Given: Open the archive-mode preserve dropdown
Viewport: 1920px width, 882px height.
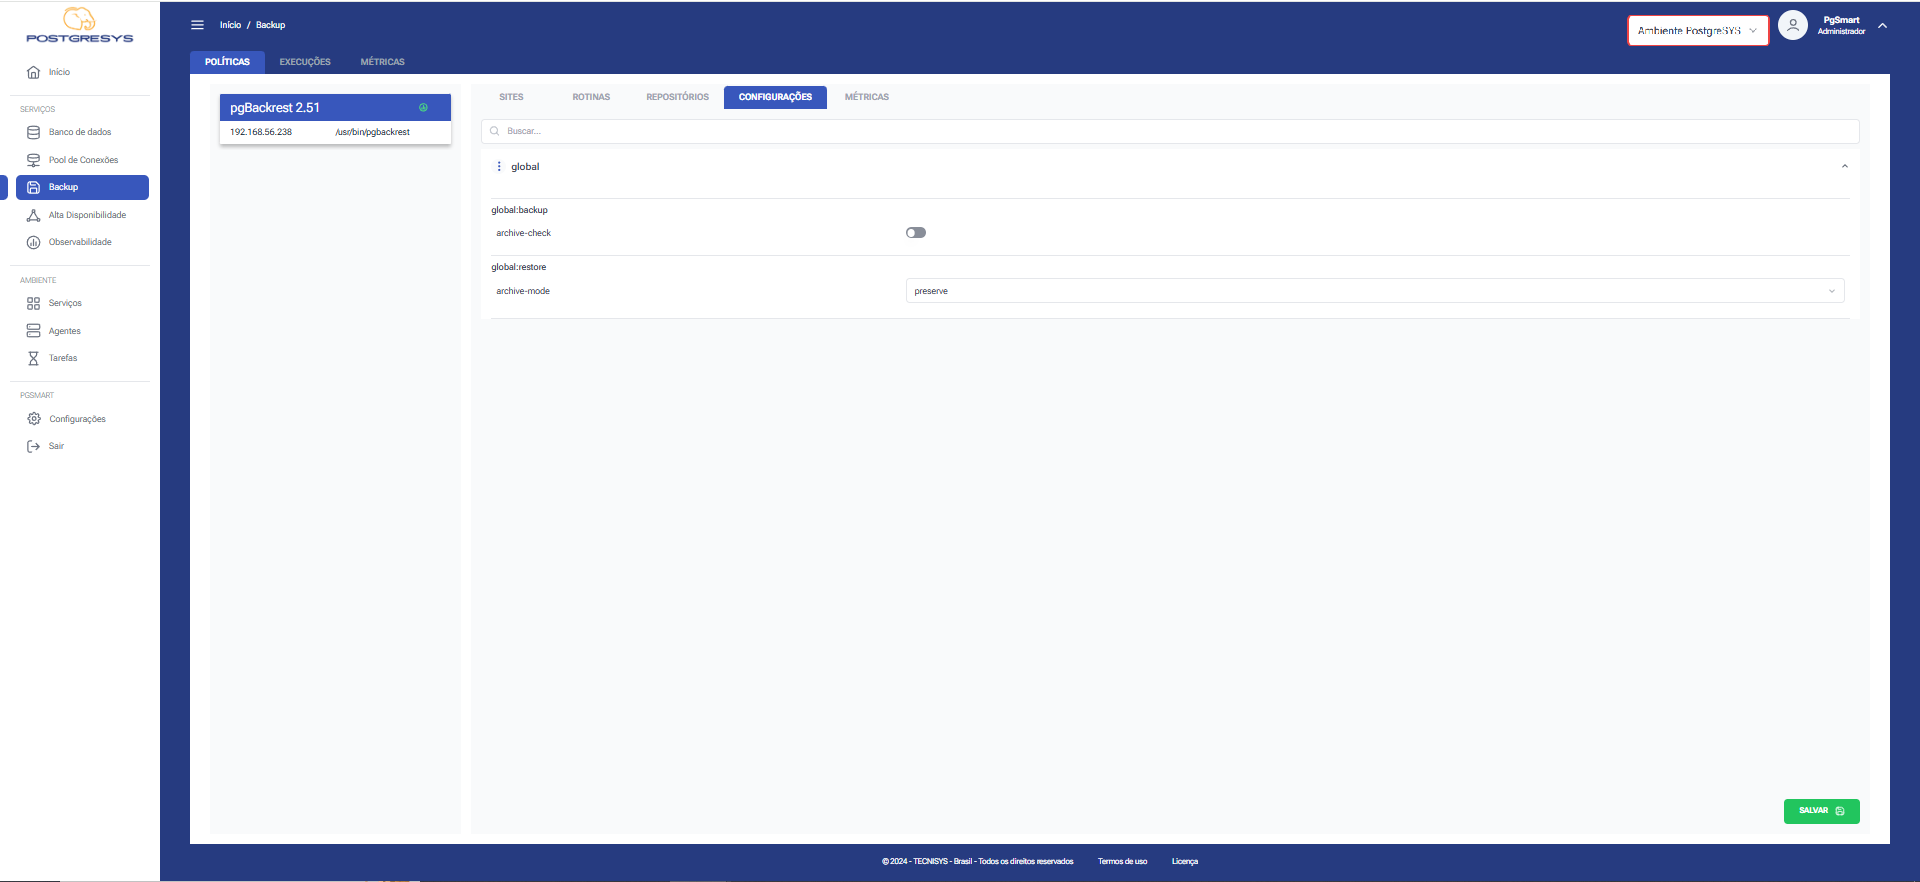Looking at the screenshot, I should coord(1375,291).
